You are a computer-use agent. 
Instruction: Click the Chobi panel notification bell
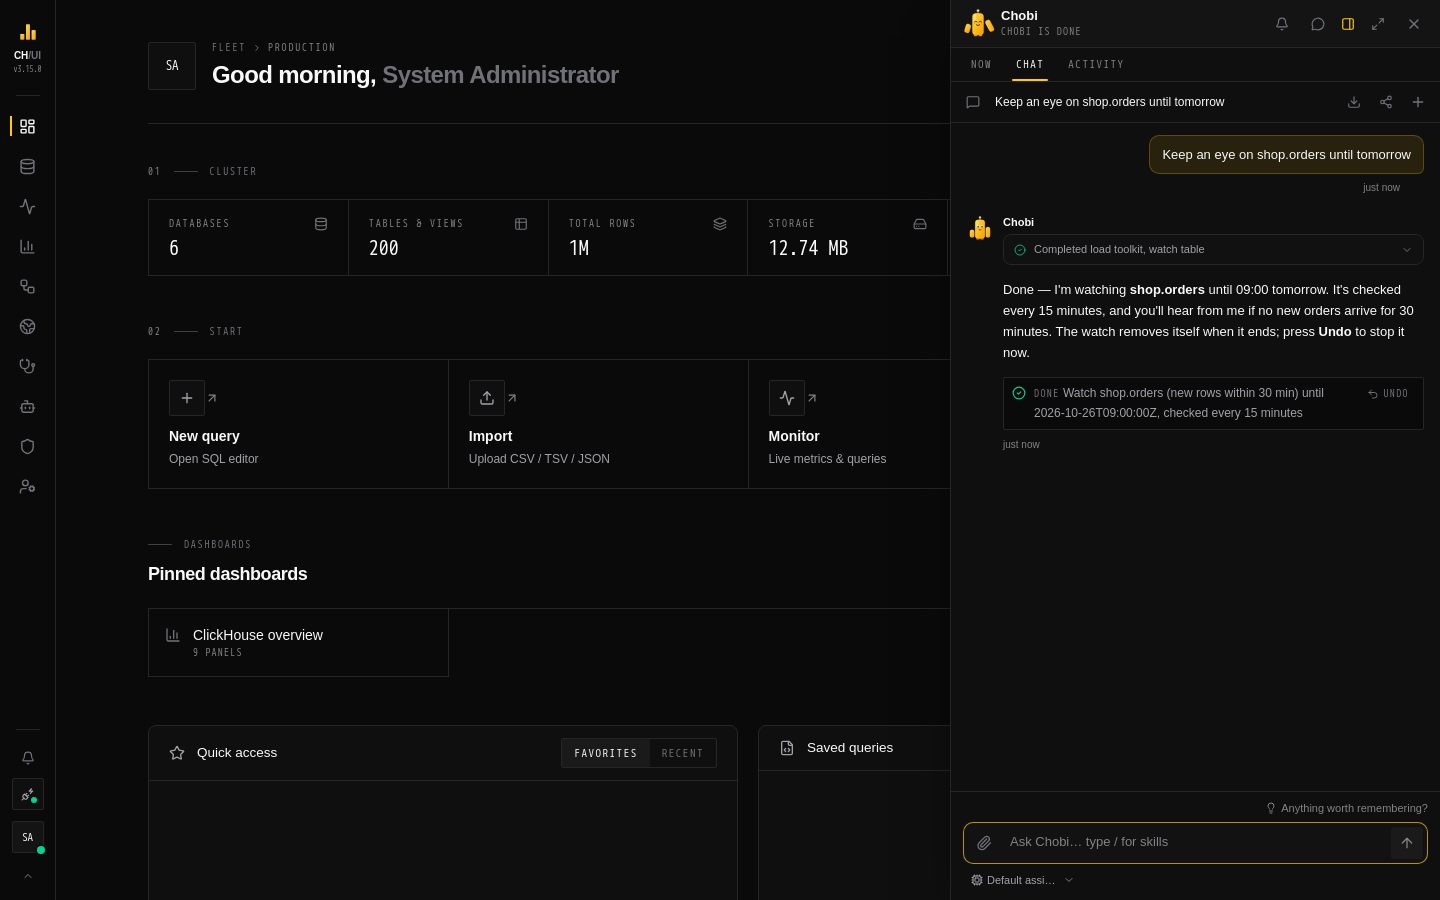click(x=1282, y=24)
